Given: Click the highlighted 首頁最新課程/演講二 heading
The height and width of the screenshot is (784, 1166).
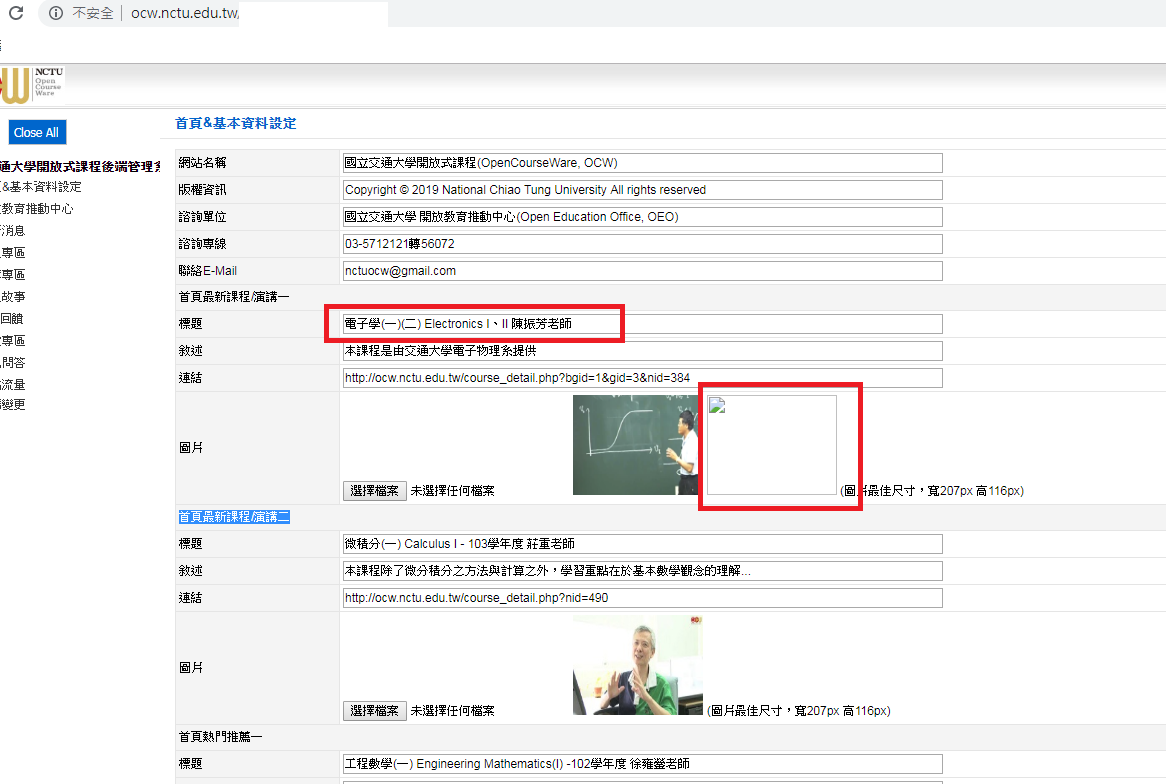Looking at the screenshot, I should pos(233,517).
